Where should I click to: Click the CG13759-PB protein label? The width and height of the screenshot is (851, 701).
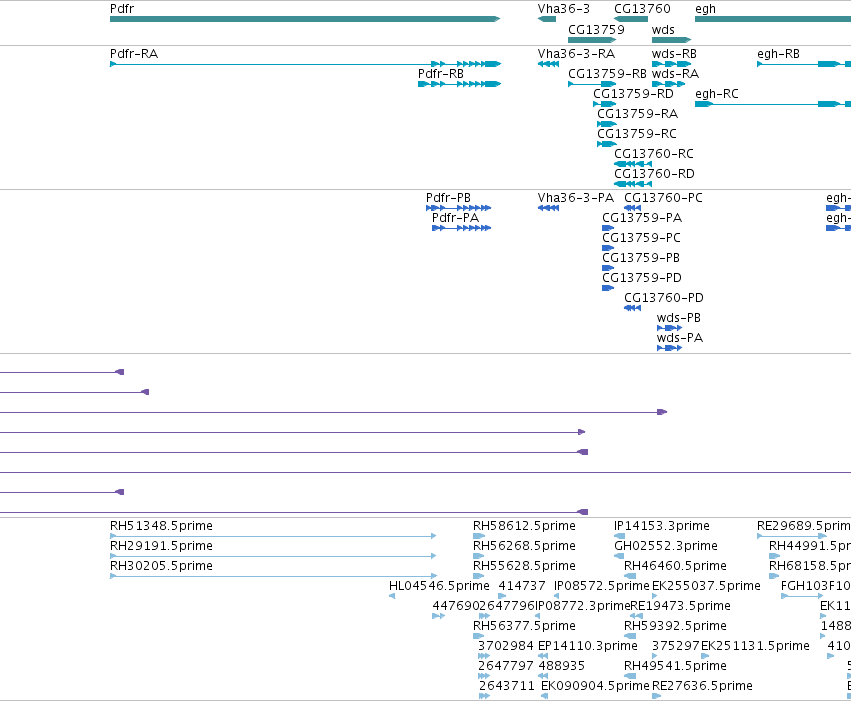(x=641, y=258)
